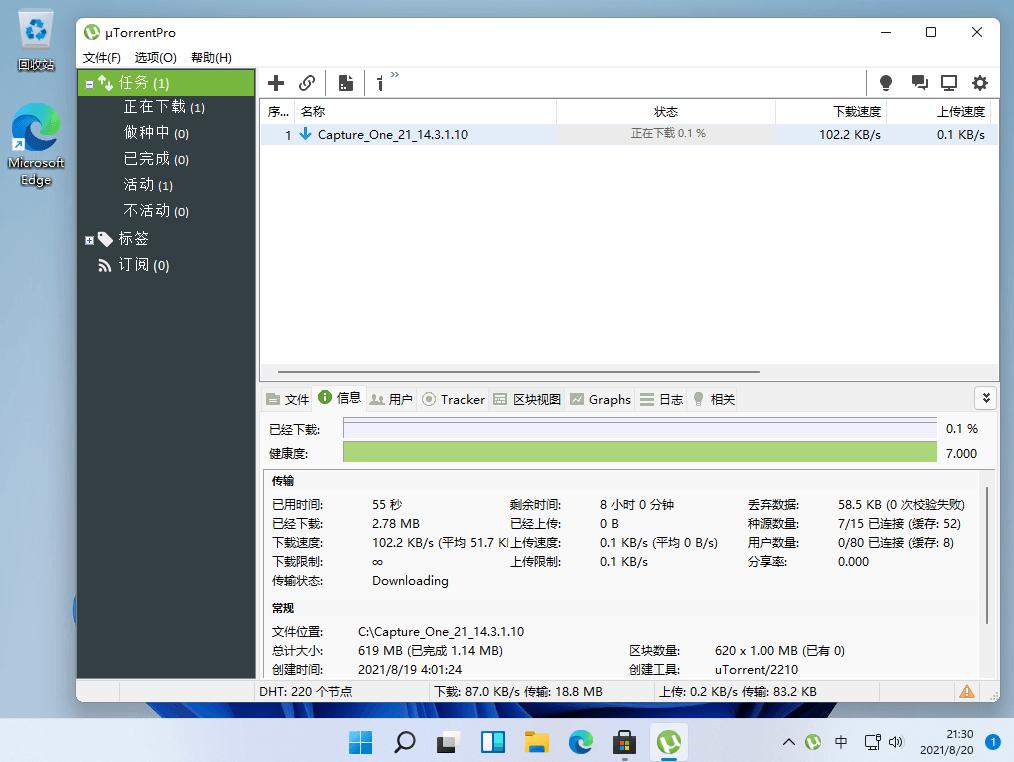This screenshot has width=1014, height=762.
Task: Select 不活动 (0) in the sidebar
Action: point(156,211)
